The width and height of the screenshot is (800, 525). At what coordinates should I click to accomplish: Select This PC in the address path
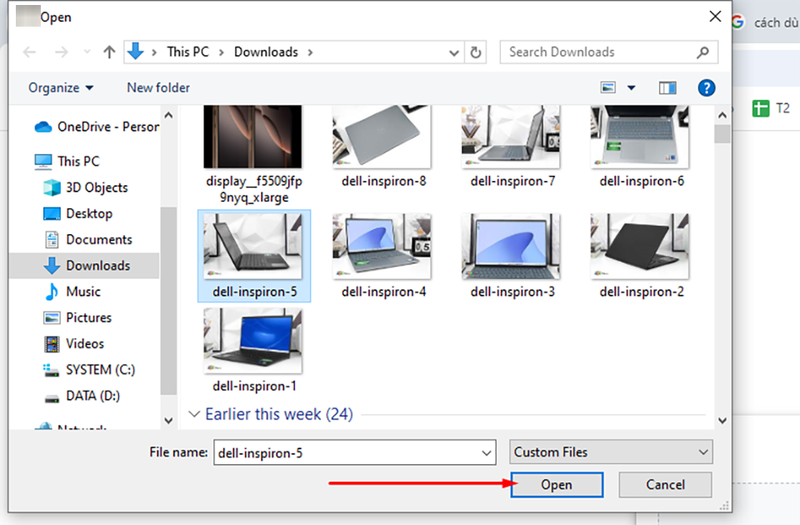[x=188, y=52]
